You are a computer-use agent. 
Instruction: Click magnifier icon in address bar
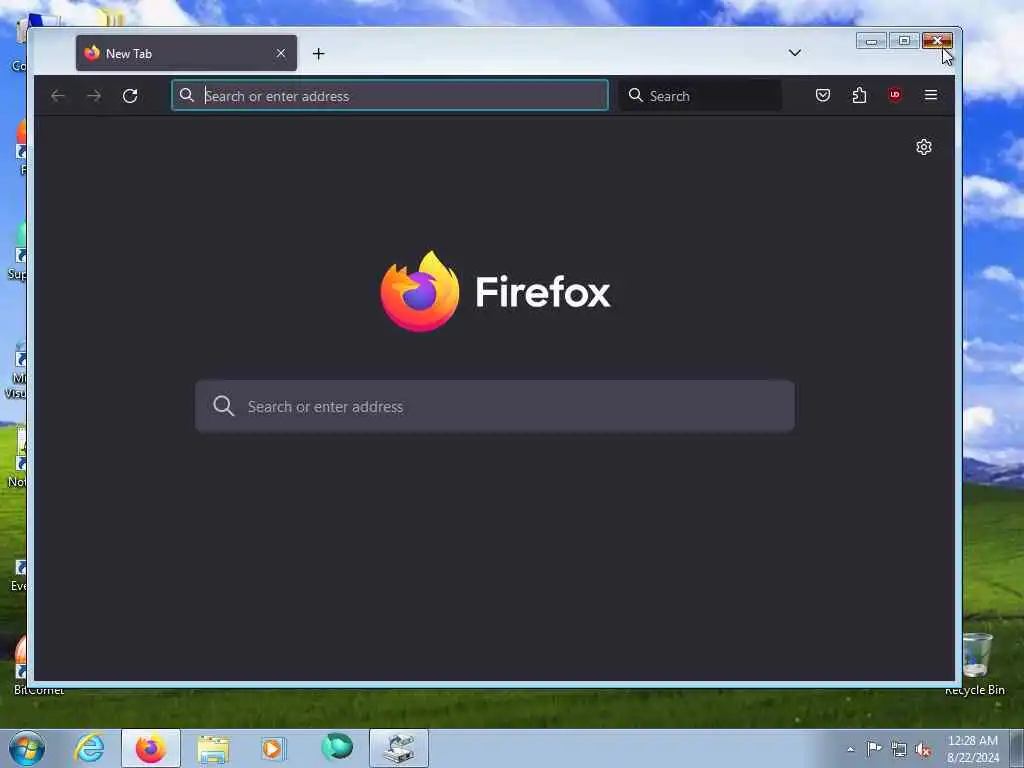(x=187, y=95)
